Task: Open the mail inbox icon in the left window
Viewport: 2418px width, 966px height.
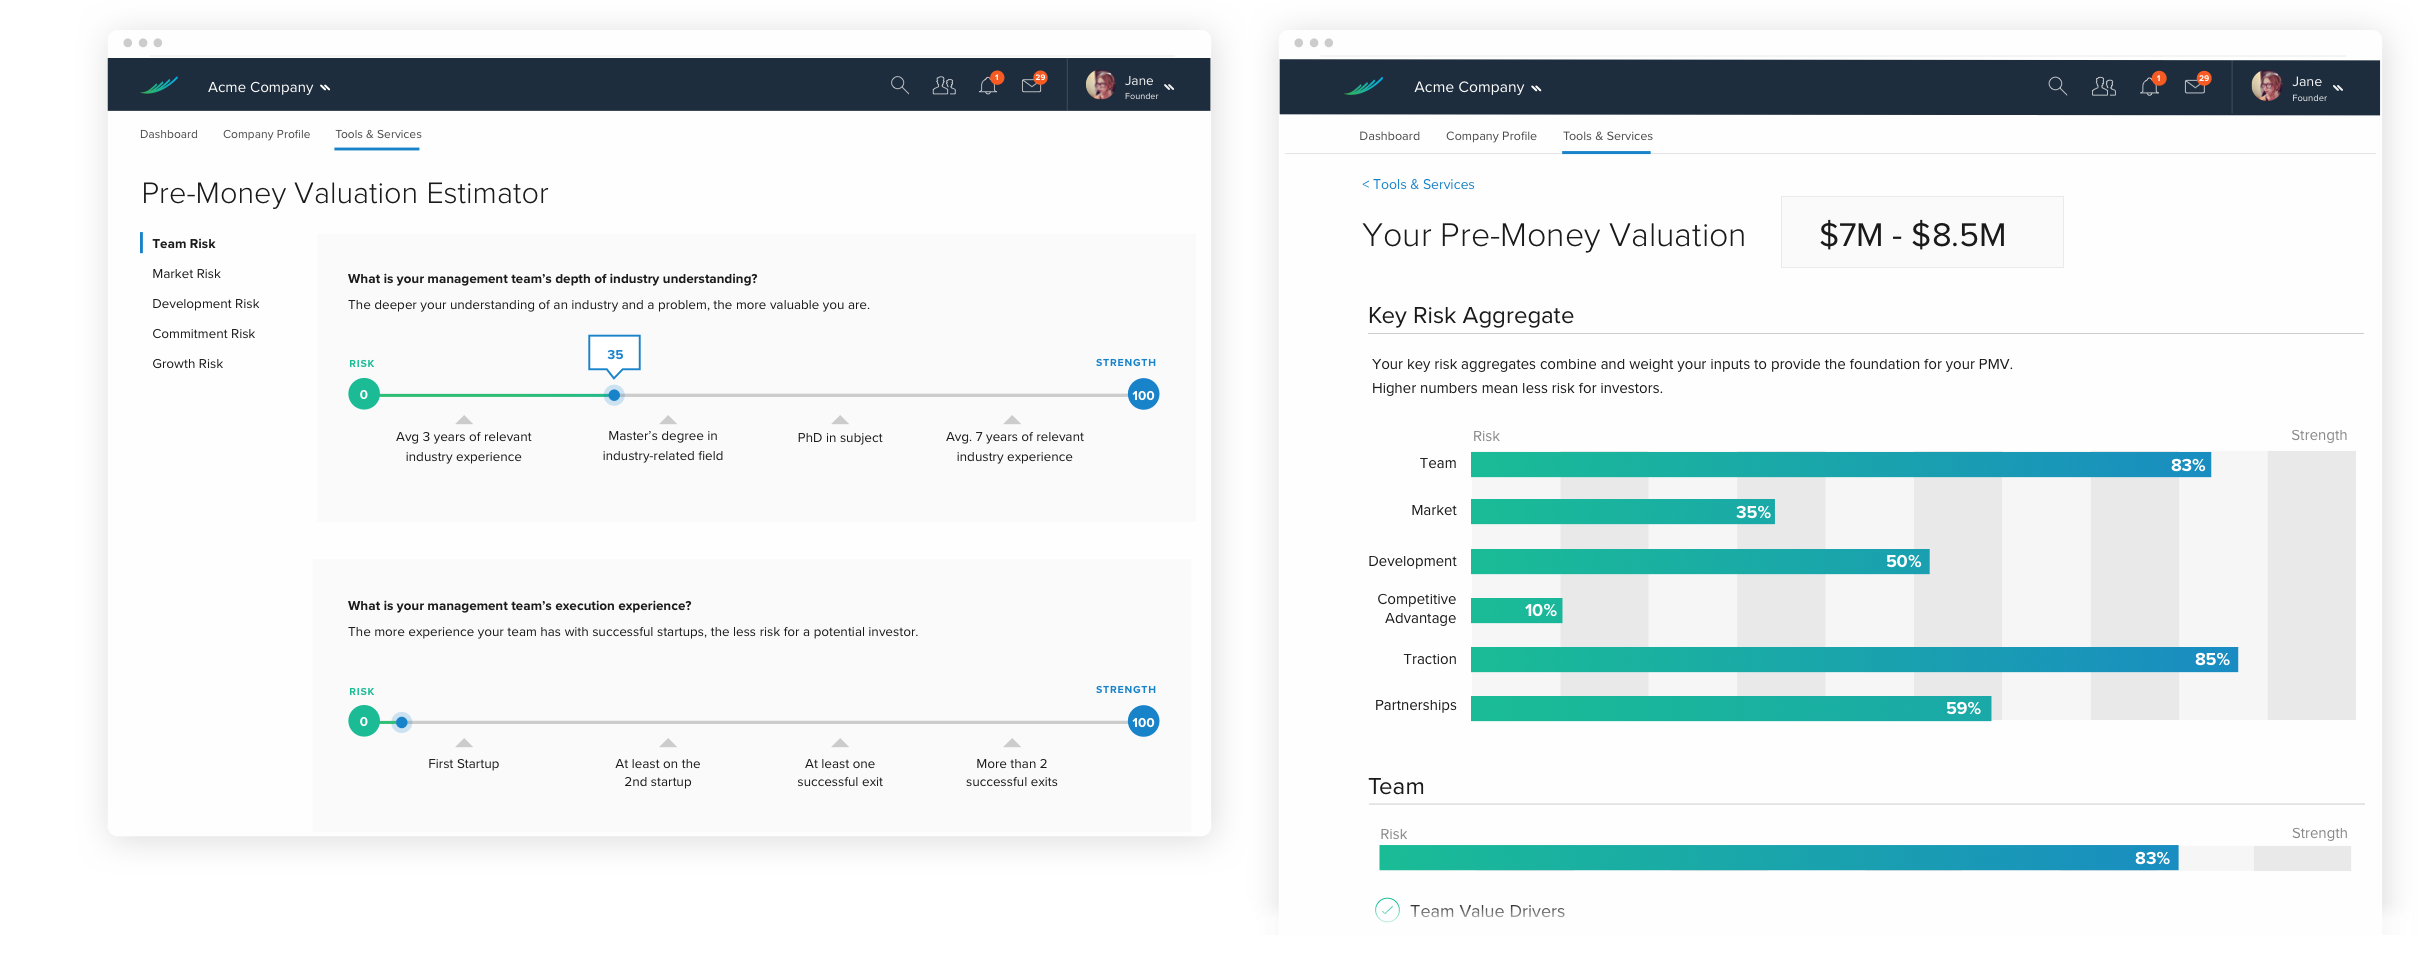Action: coord(1032,86)
